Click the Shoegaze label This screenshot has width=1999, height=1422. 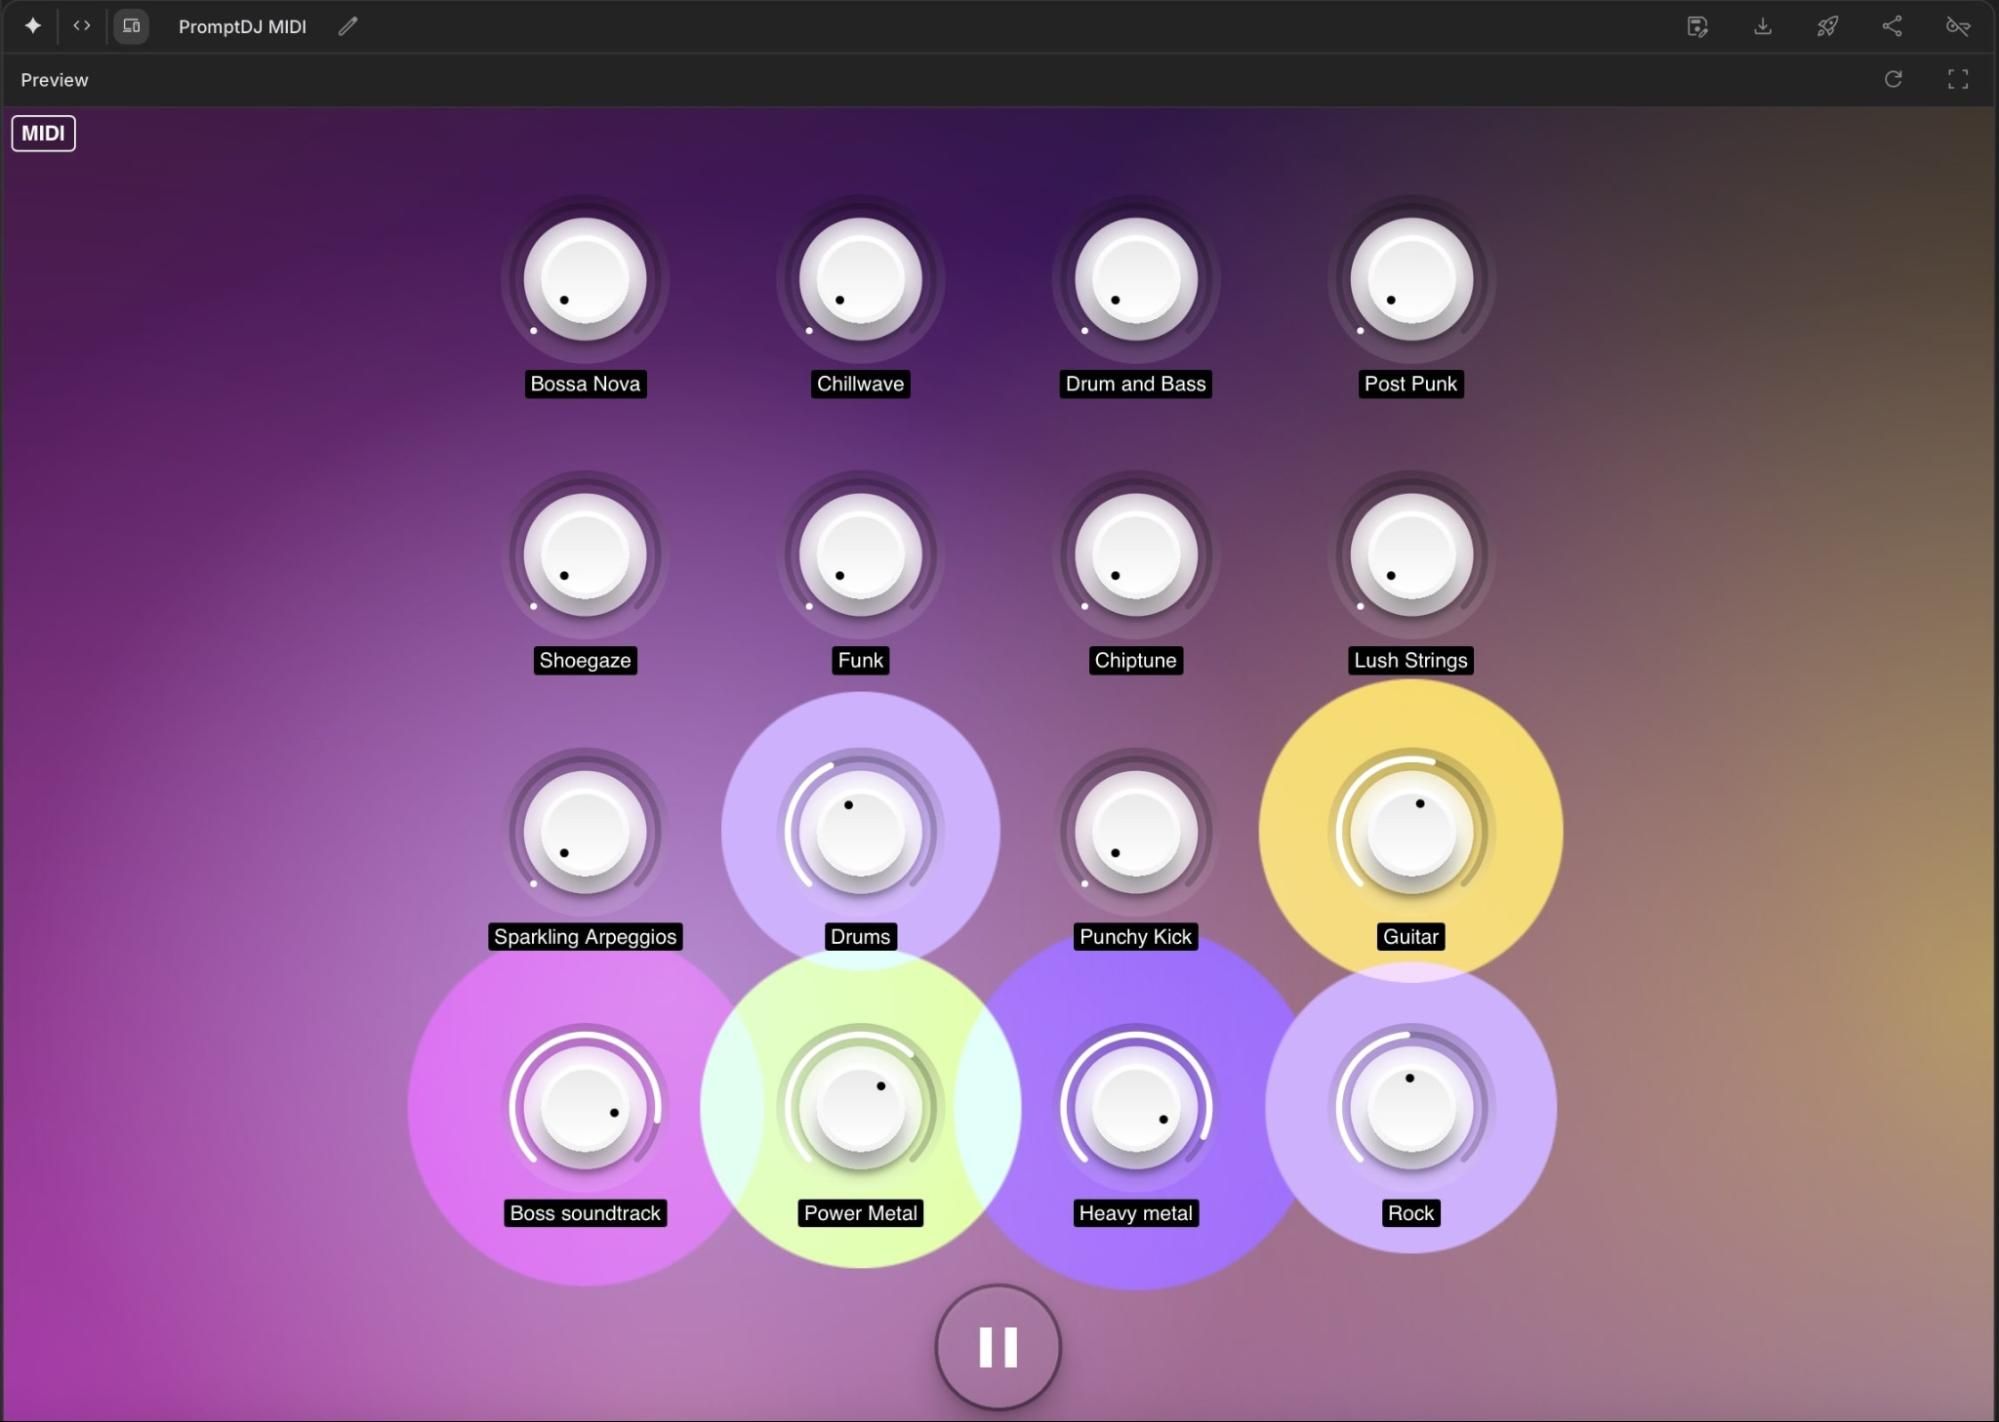[x=585, y=660]
